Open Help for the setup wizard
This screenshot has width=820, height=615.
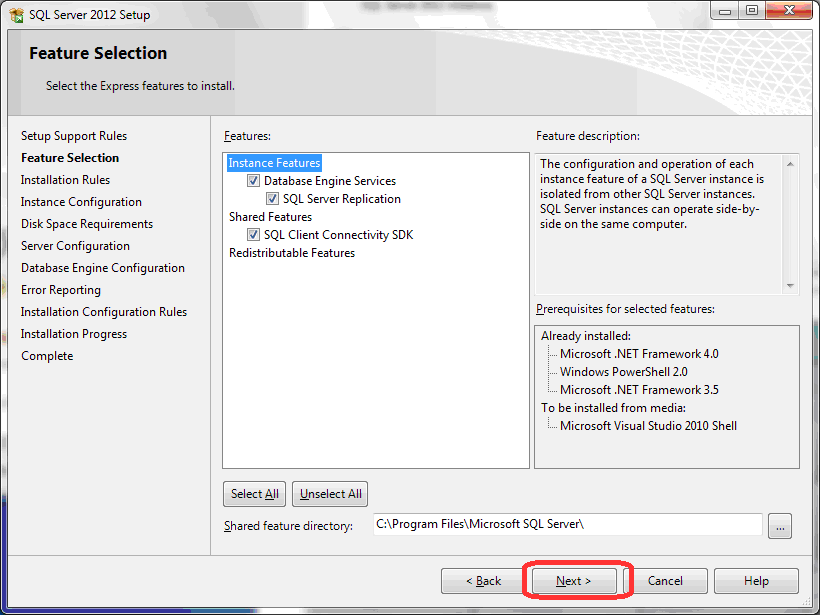pyautogui.click(x=756, y=581)
